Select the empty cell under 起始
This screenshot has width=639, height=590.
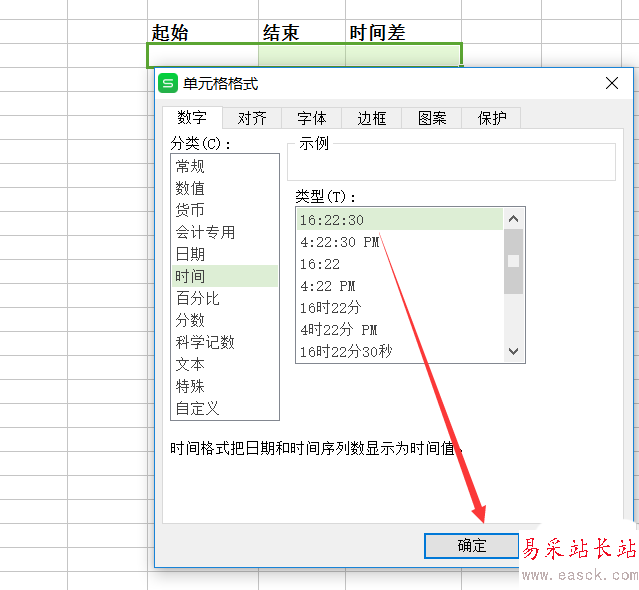pos(203,55)
